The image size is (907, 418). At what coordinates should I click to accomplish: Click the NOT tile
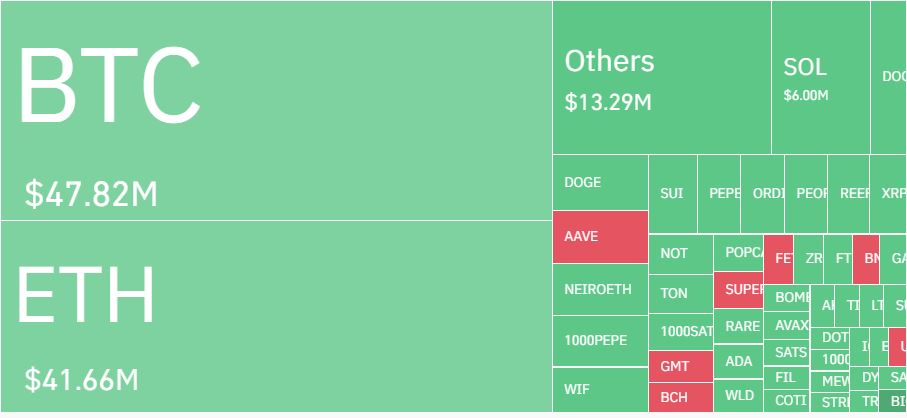[x=681, y=254]
